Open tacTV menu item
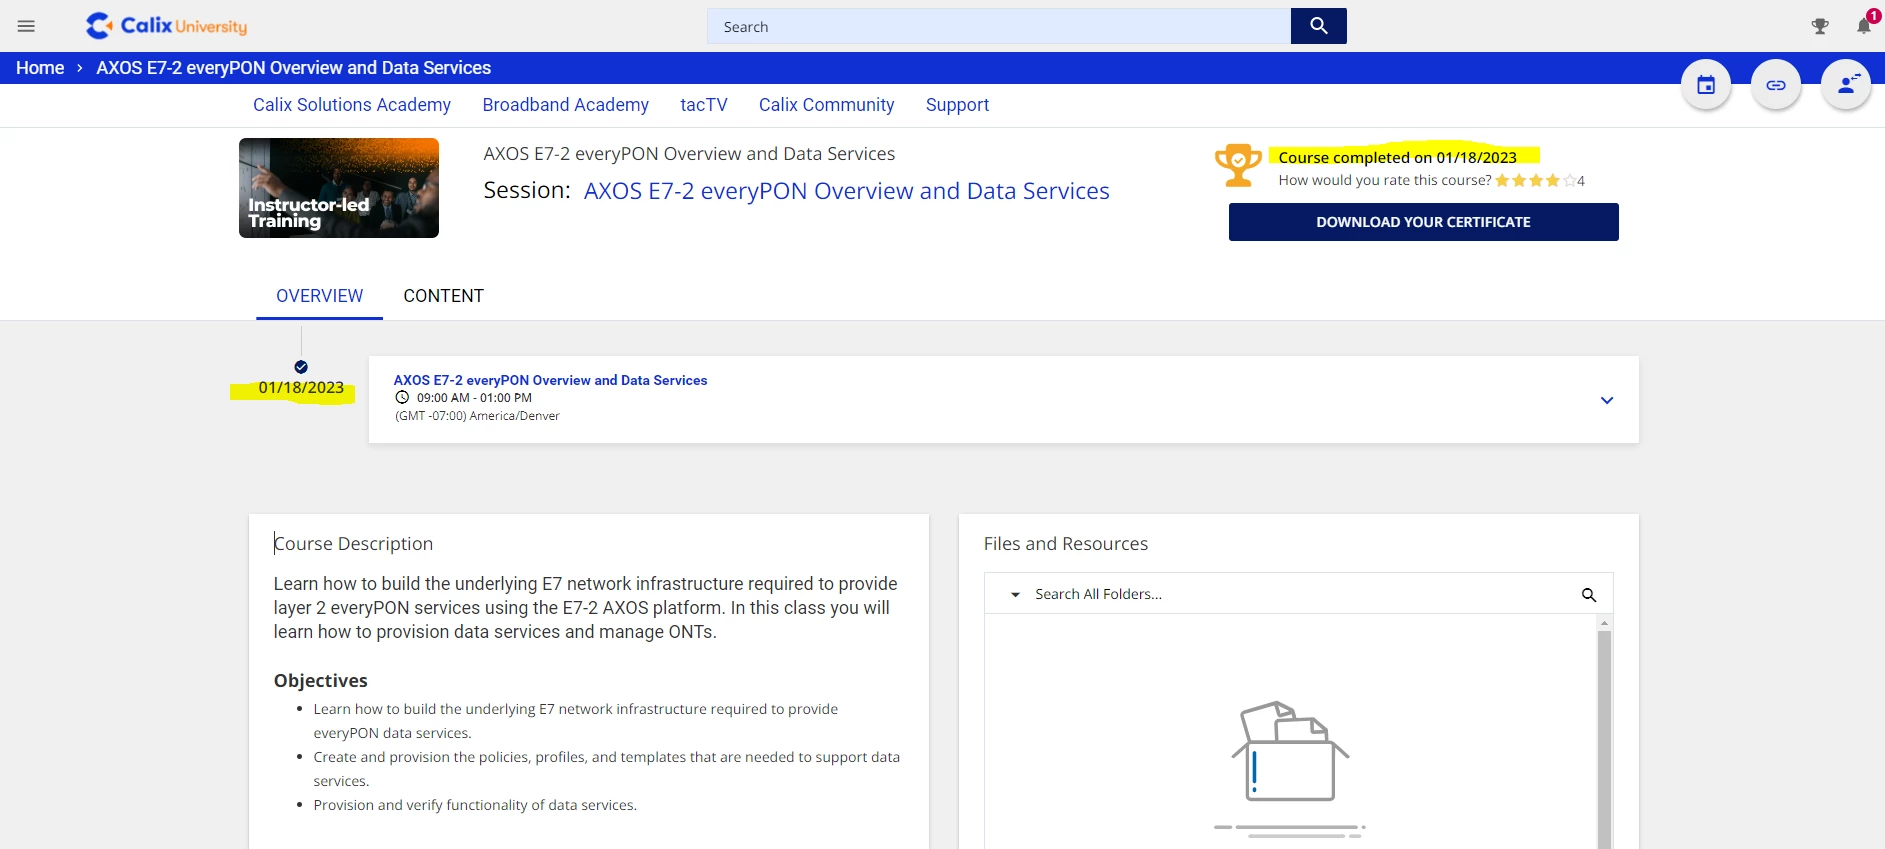The height and width of the screenshot is (849, 1885). coord(704,105)
